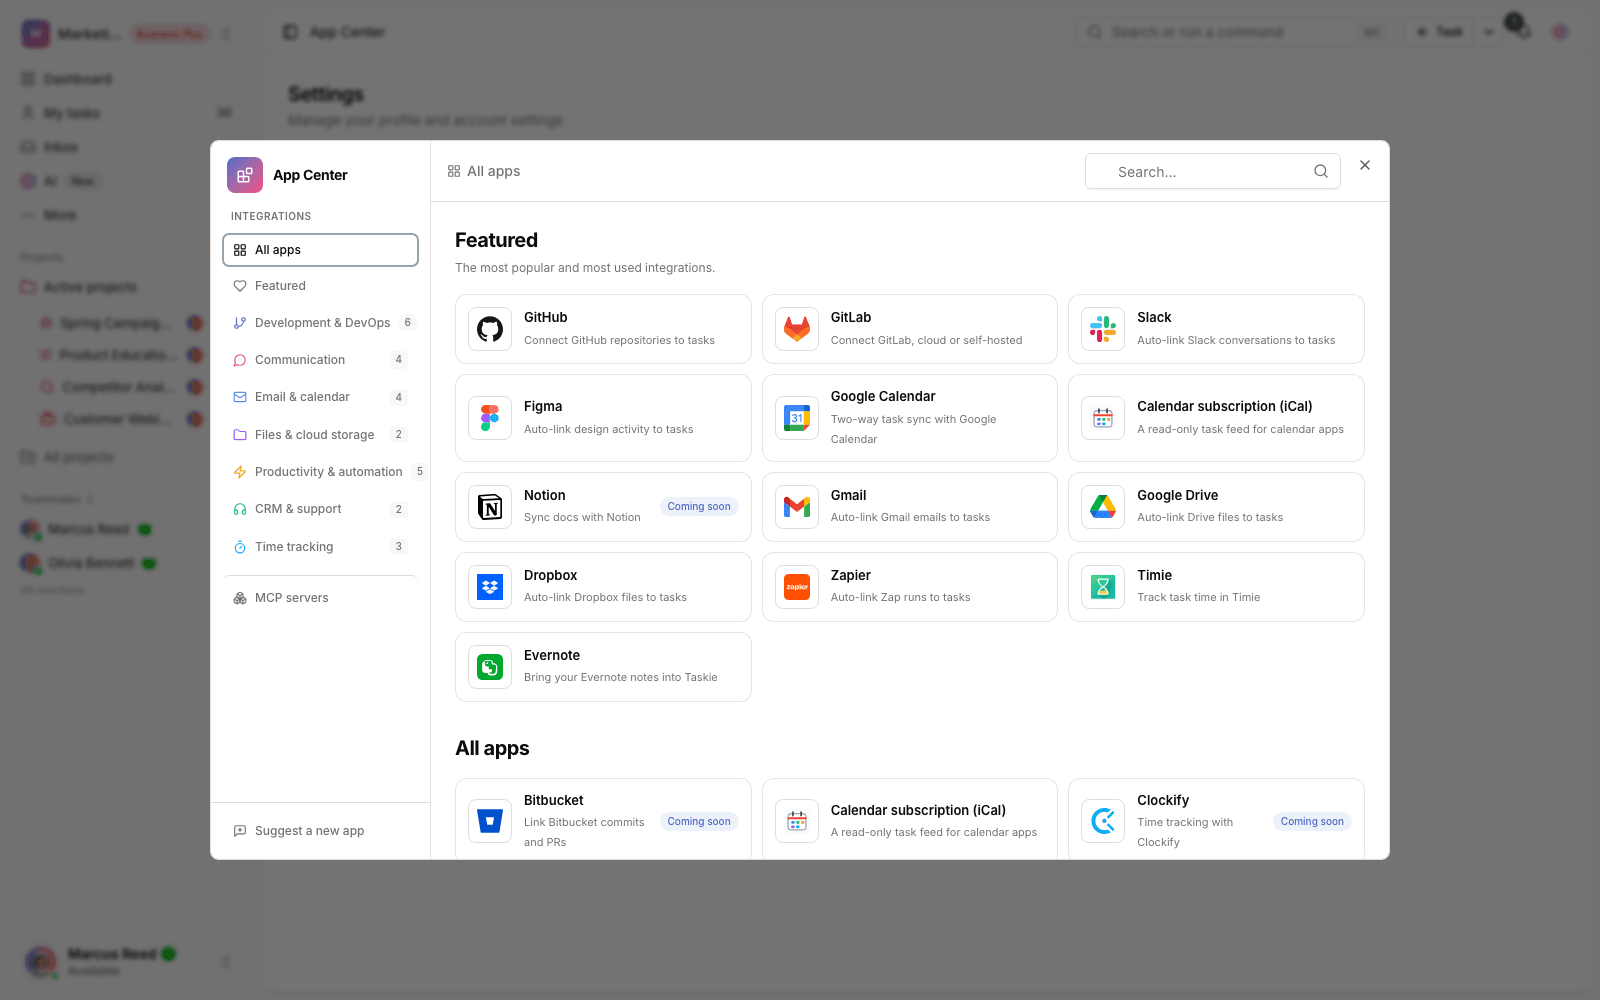Open the Google Calendar icon
This screenshot has height=1000, width=1600.
tap(797, 418)
